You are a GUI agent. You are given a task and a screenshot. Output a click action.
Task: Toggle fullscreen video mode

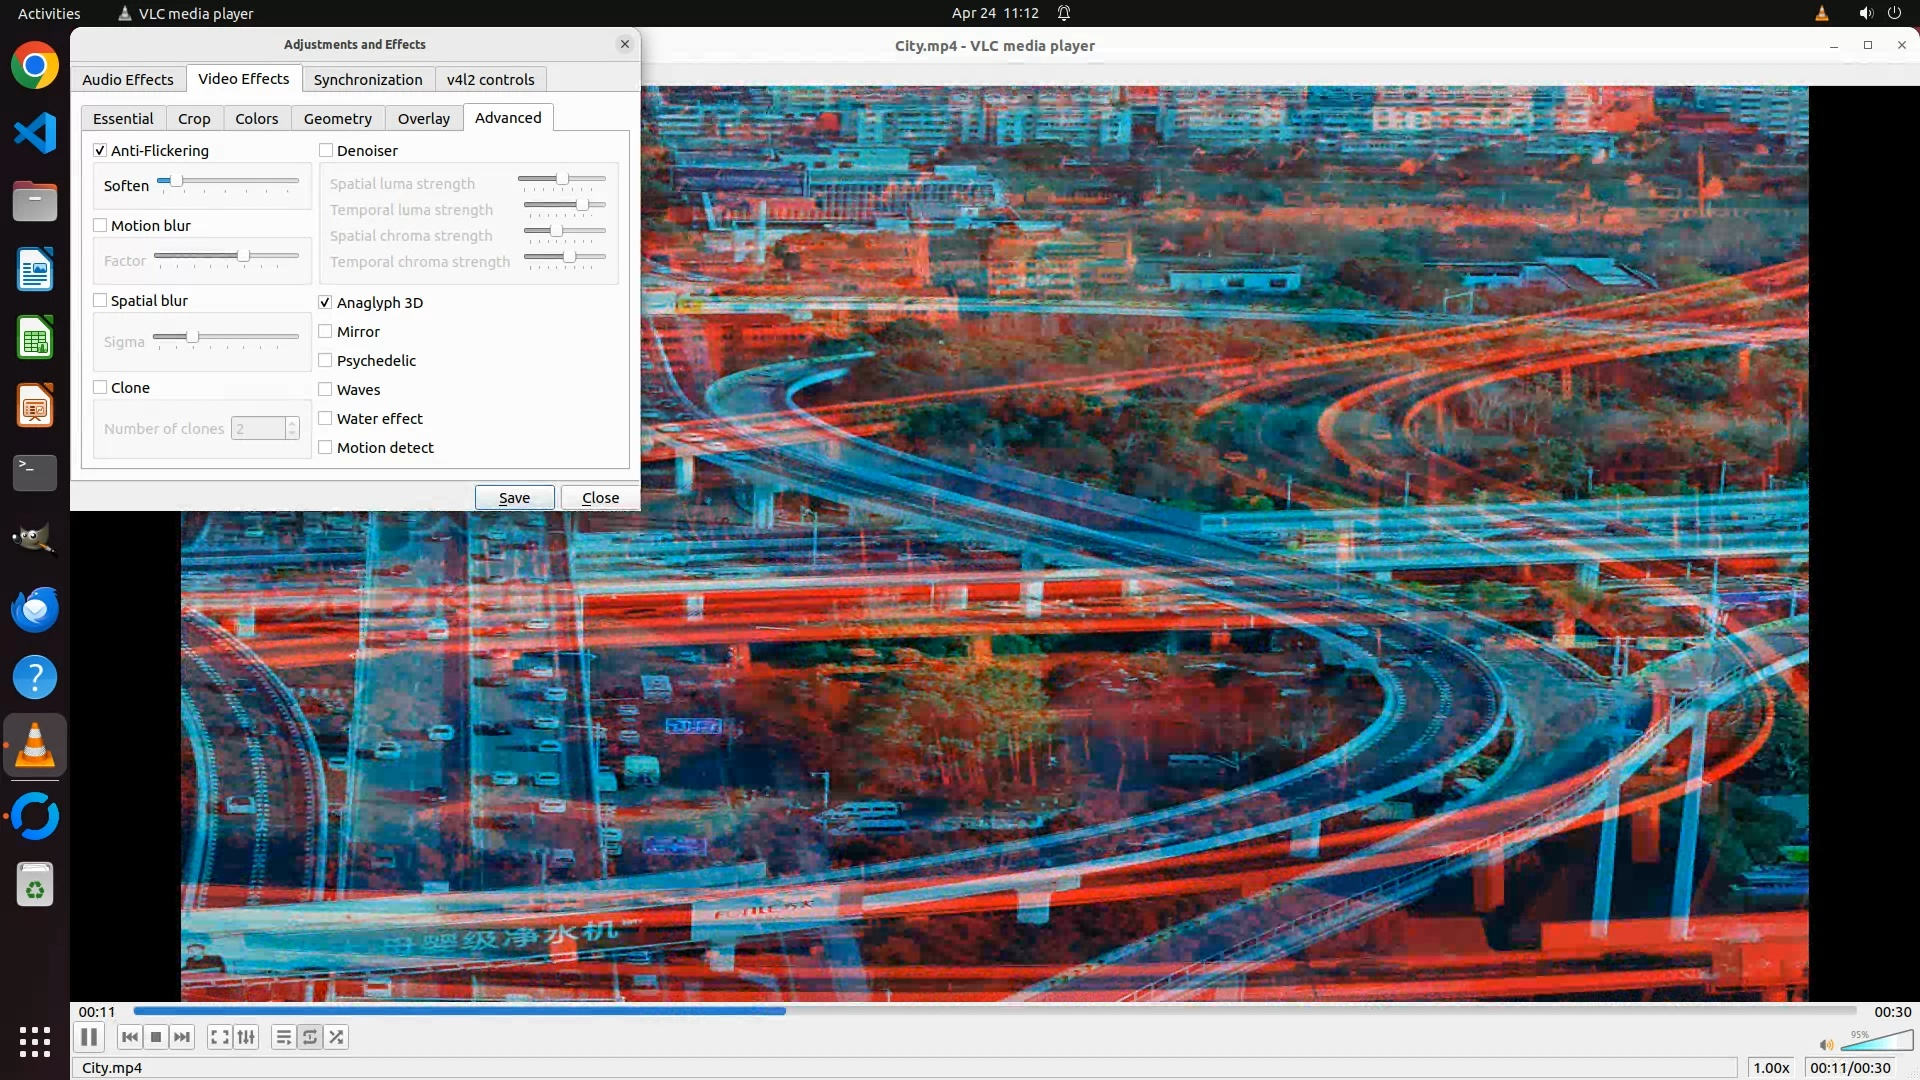(x=220, y=1037)
